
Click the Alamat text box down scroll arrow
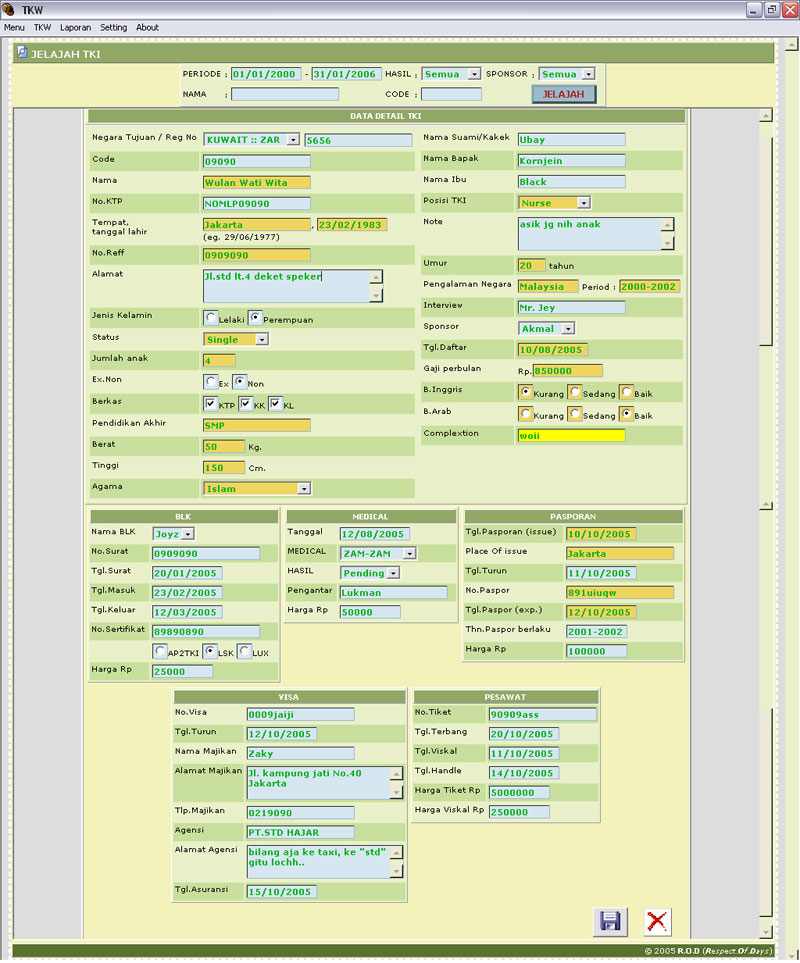(x=376, y=295)
